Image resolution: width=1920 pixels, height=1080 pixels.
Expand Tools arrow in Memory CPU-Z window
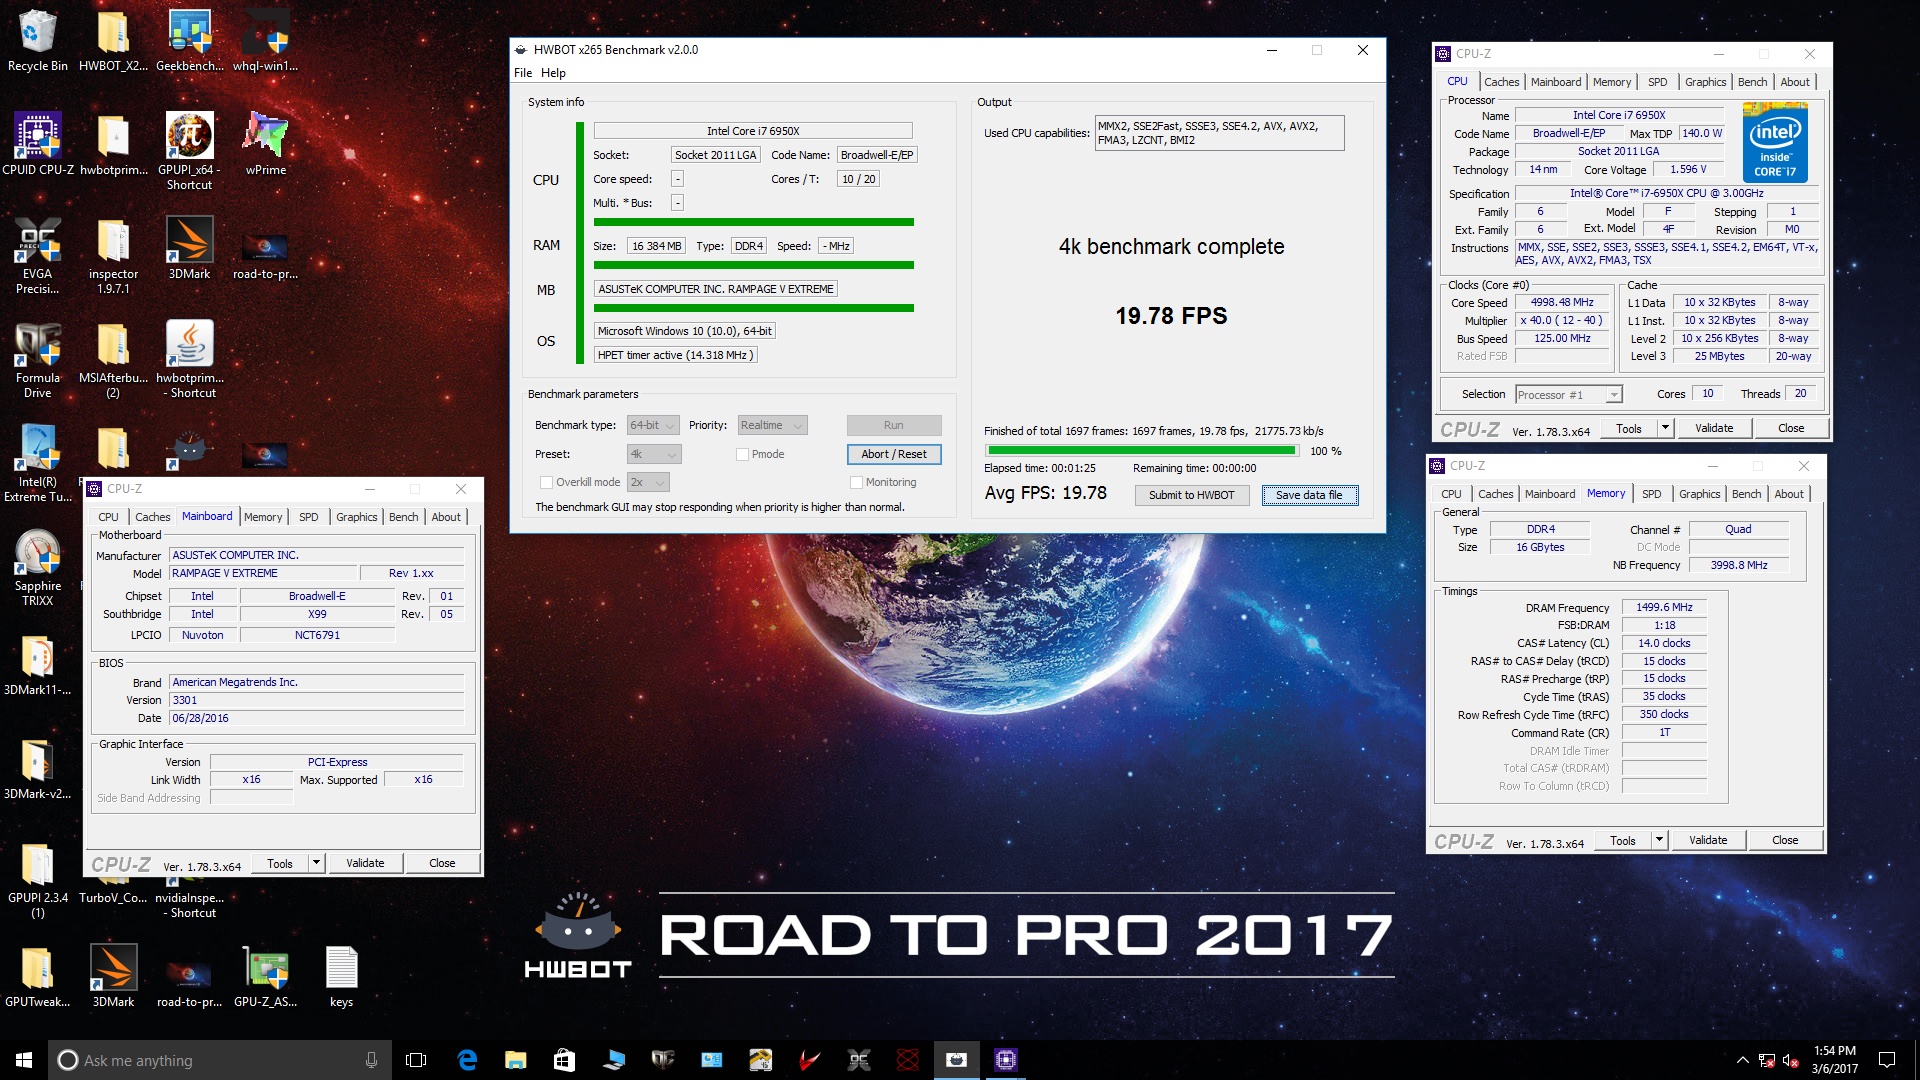click(x=1659, y=840)
